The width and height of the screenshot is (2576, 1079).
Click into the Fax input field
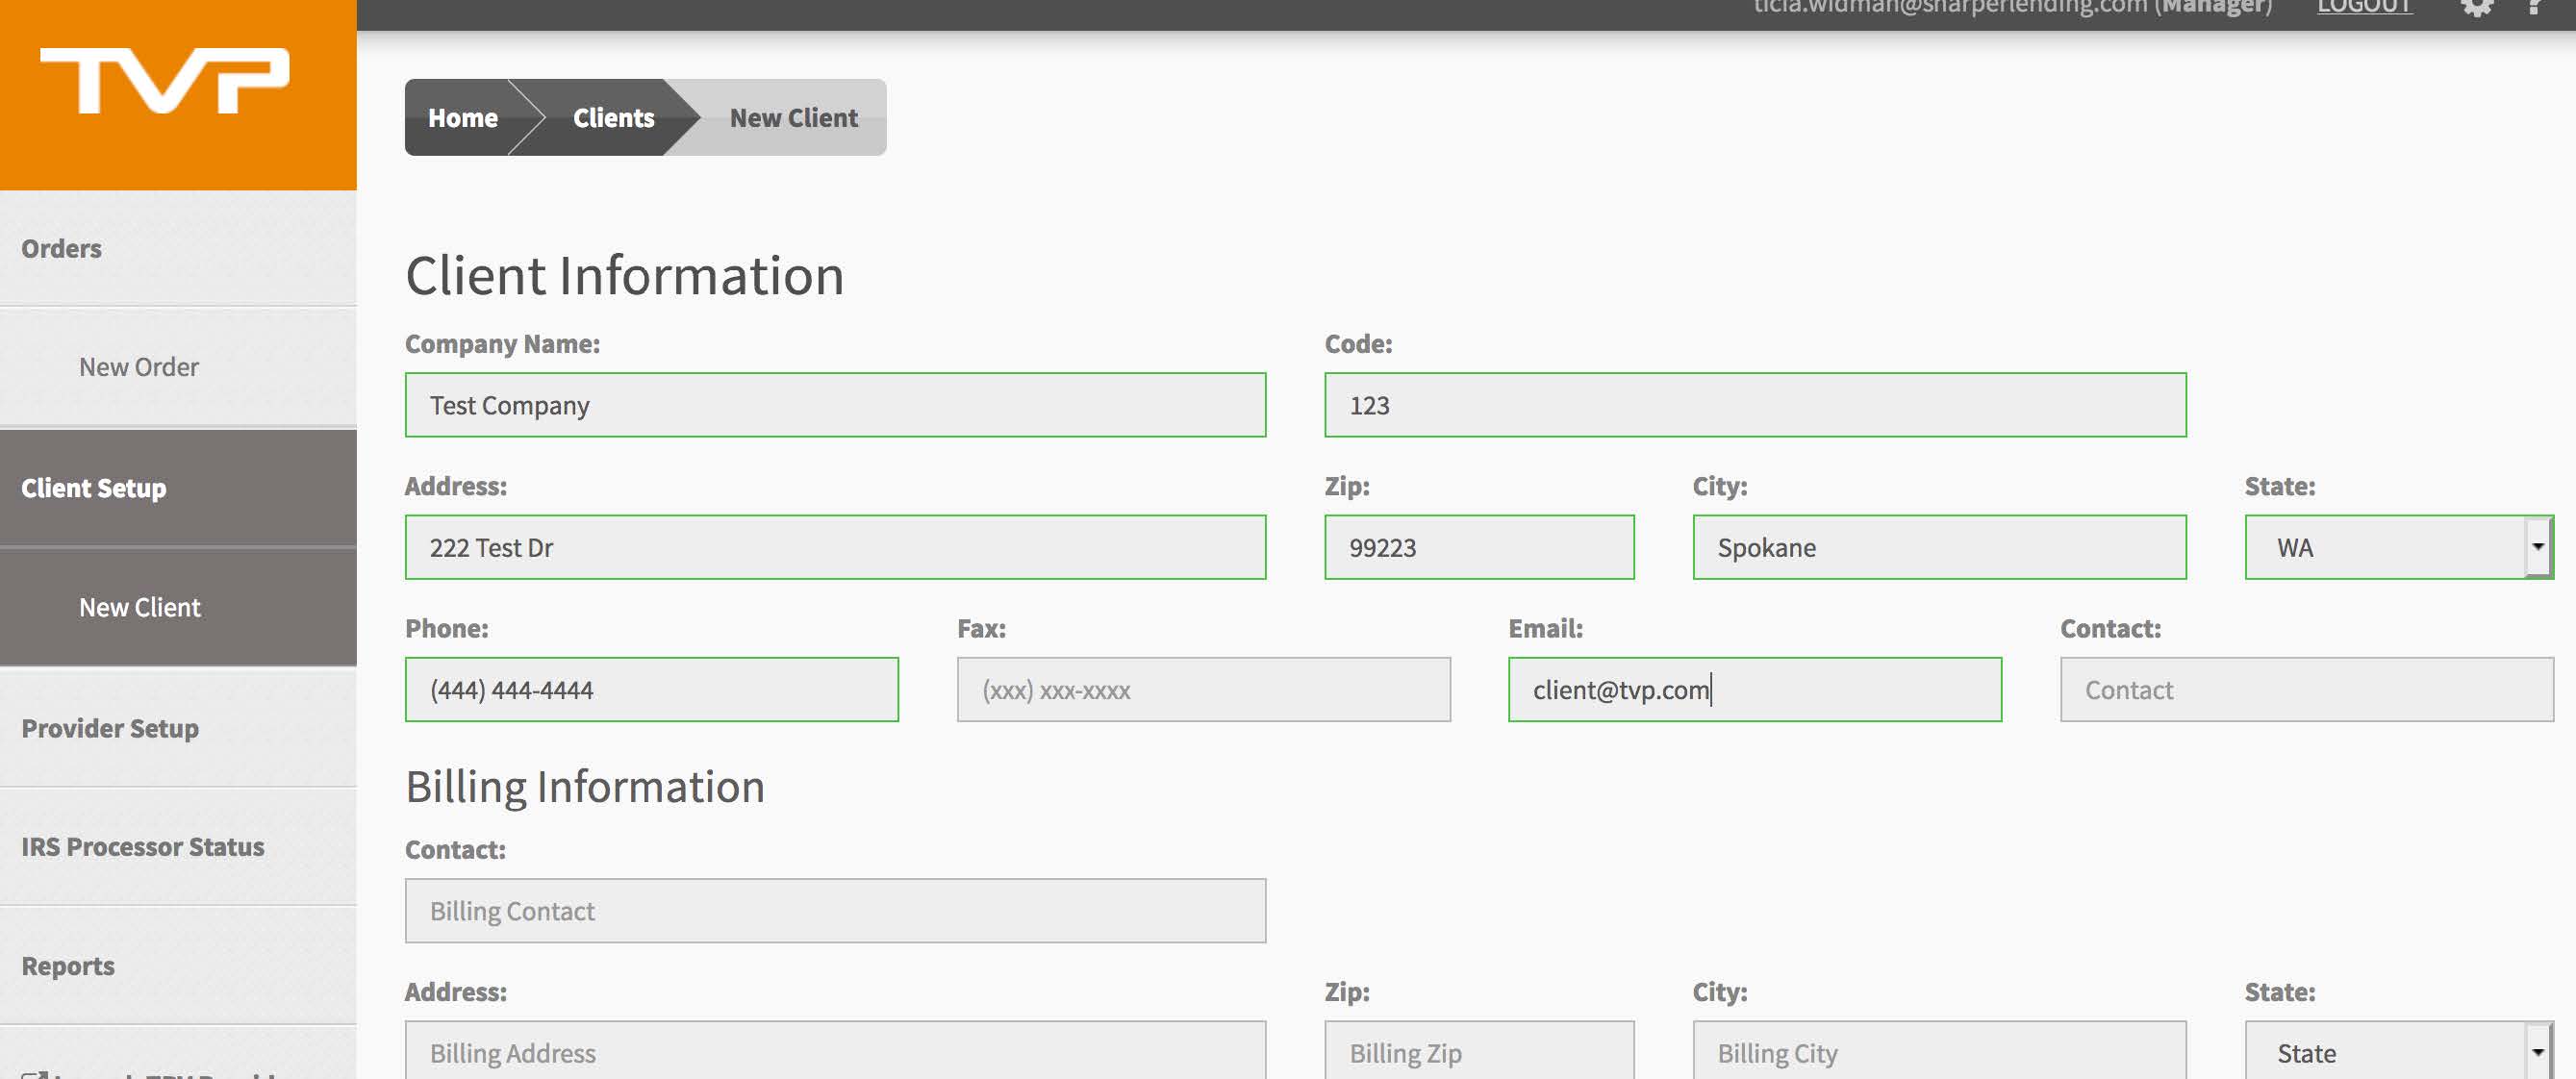tap(1203, 690)
